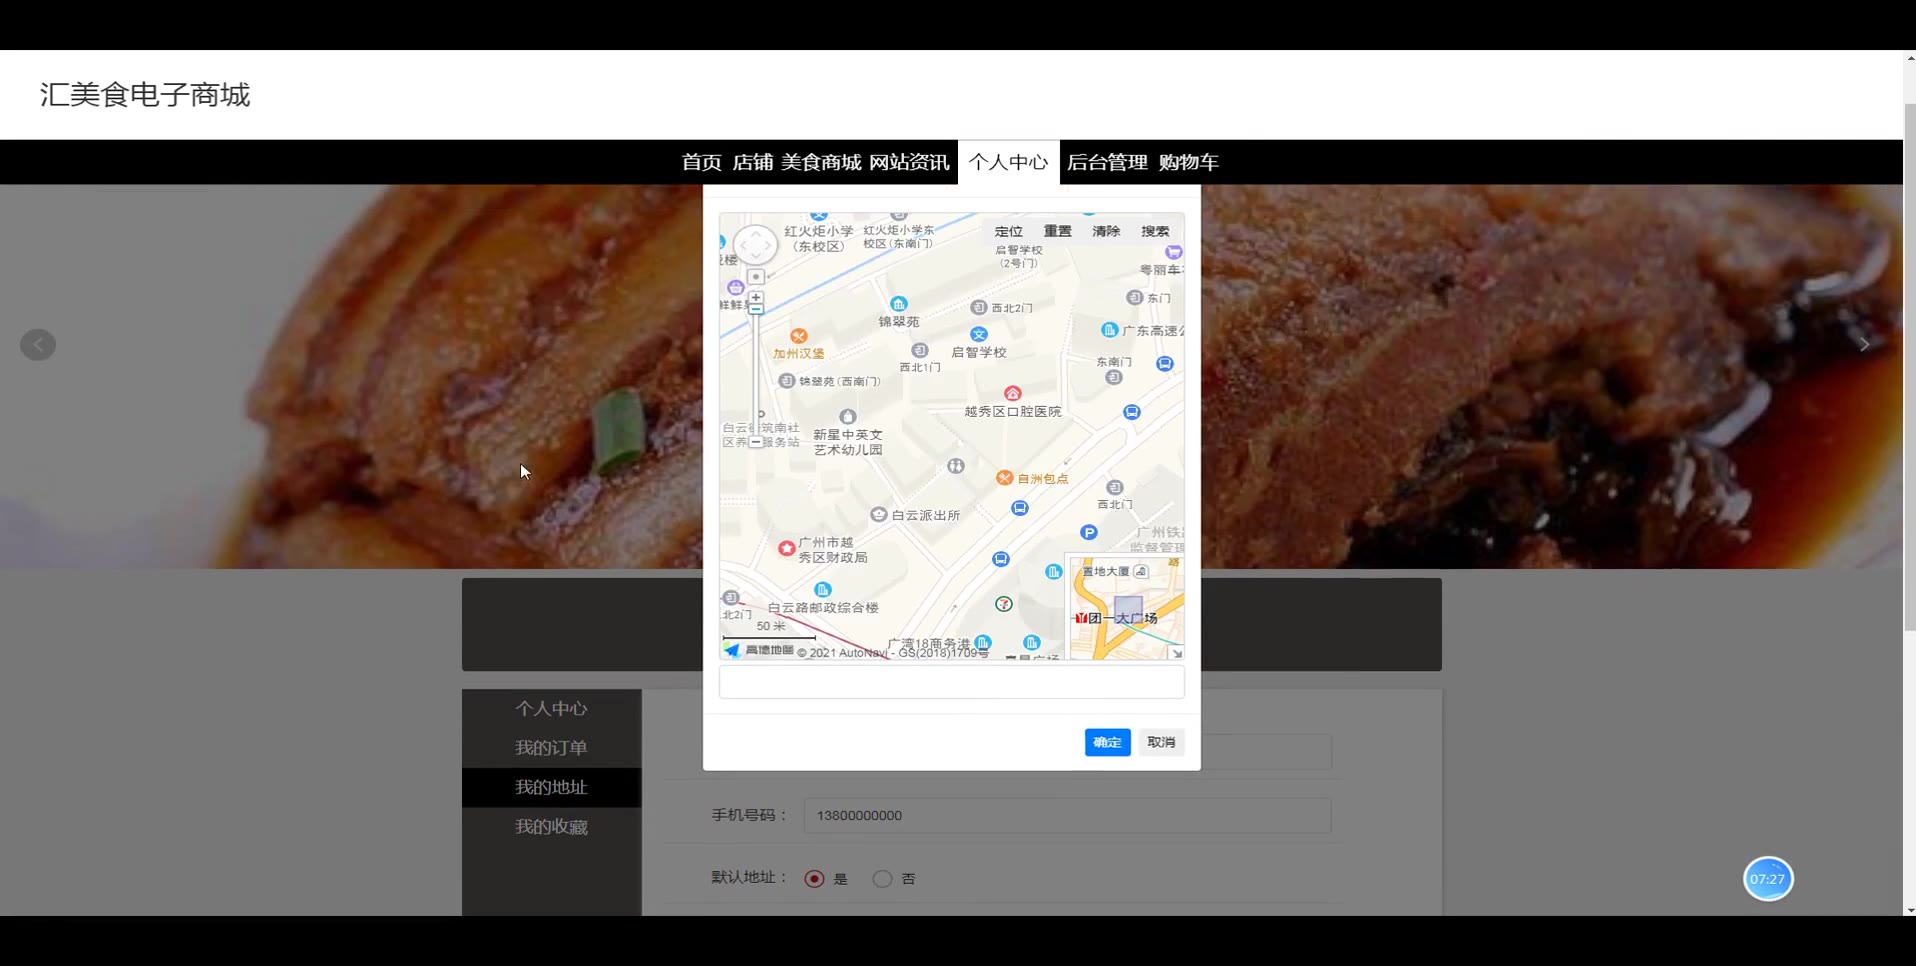Open 个人中心 in the navigation bar

tap(1008, 162)
